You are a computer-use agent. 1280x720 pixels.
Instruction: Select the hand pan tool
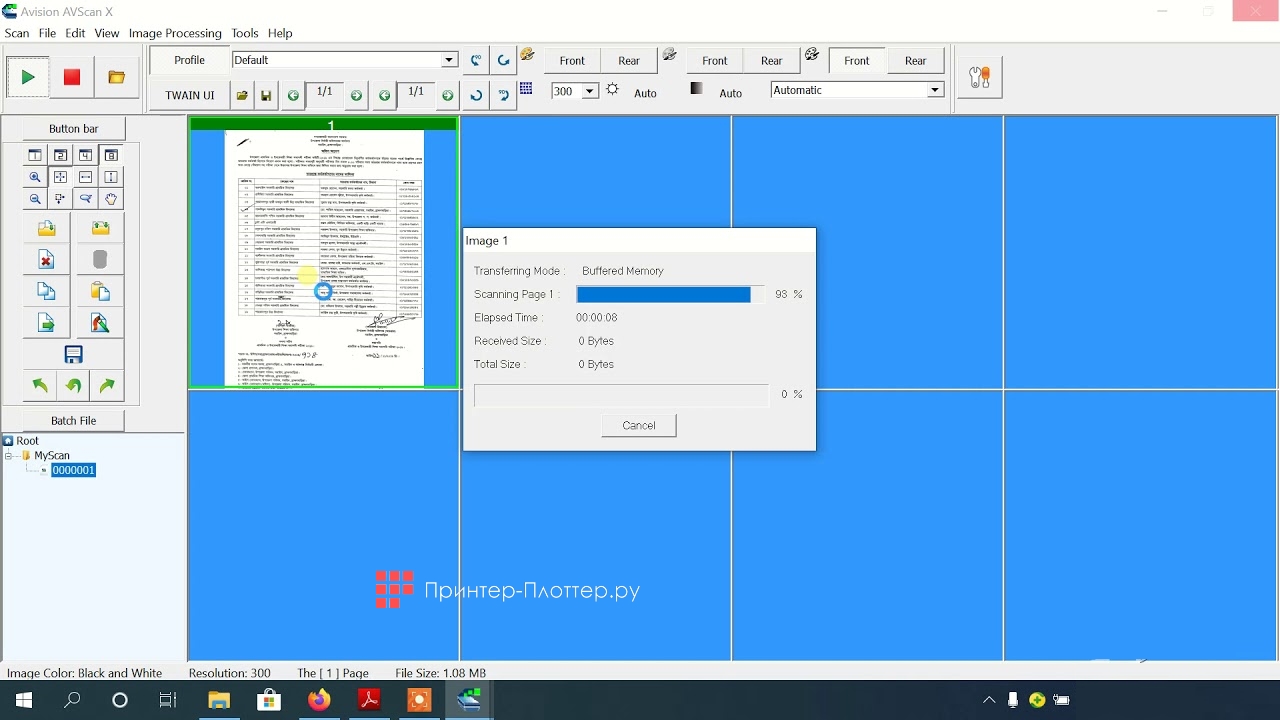pyautogui.click(x=111, y=199)
